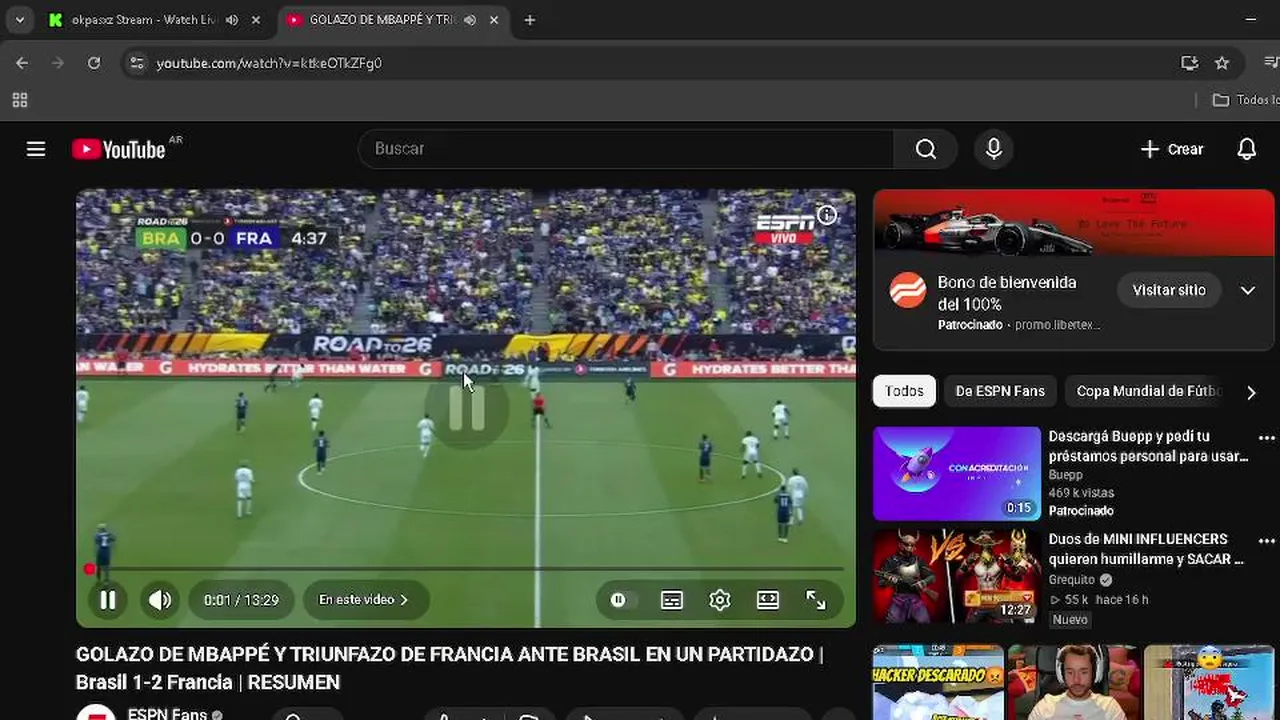Screen dimensions: 1280x720
Task: Open the Libertex racing car ad banner
Action: pos(1073,224)
